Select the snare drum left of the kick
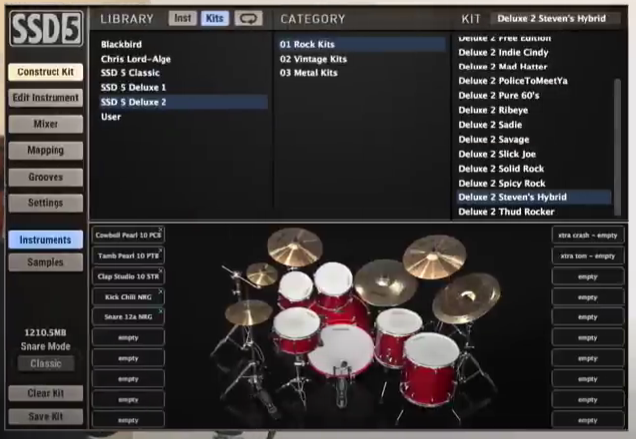 (297, 329)
